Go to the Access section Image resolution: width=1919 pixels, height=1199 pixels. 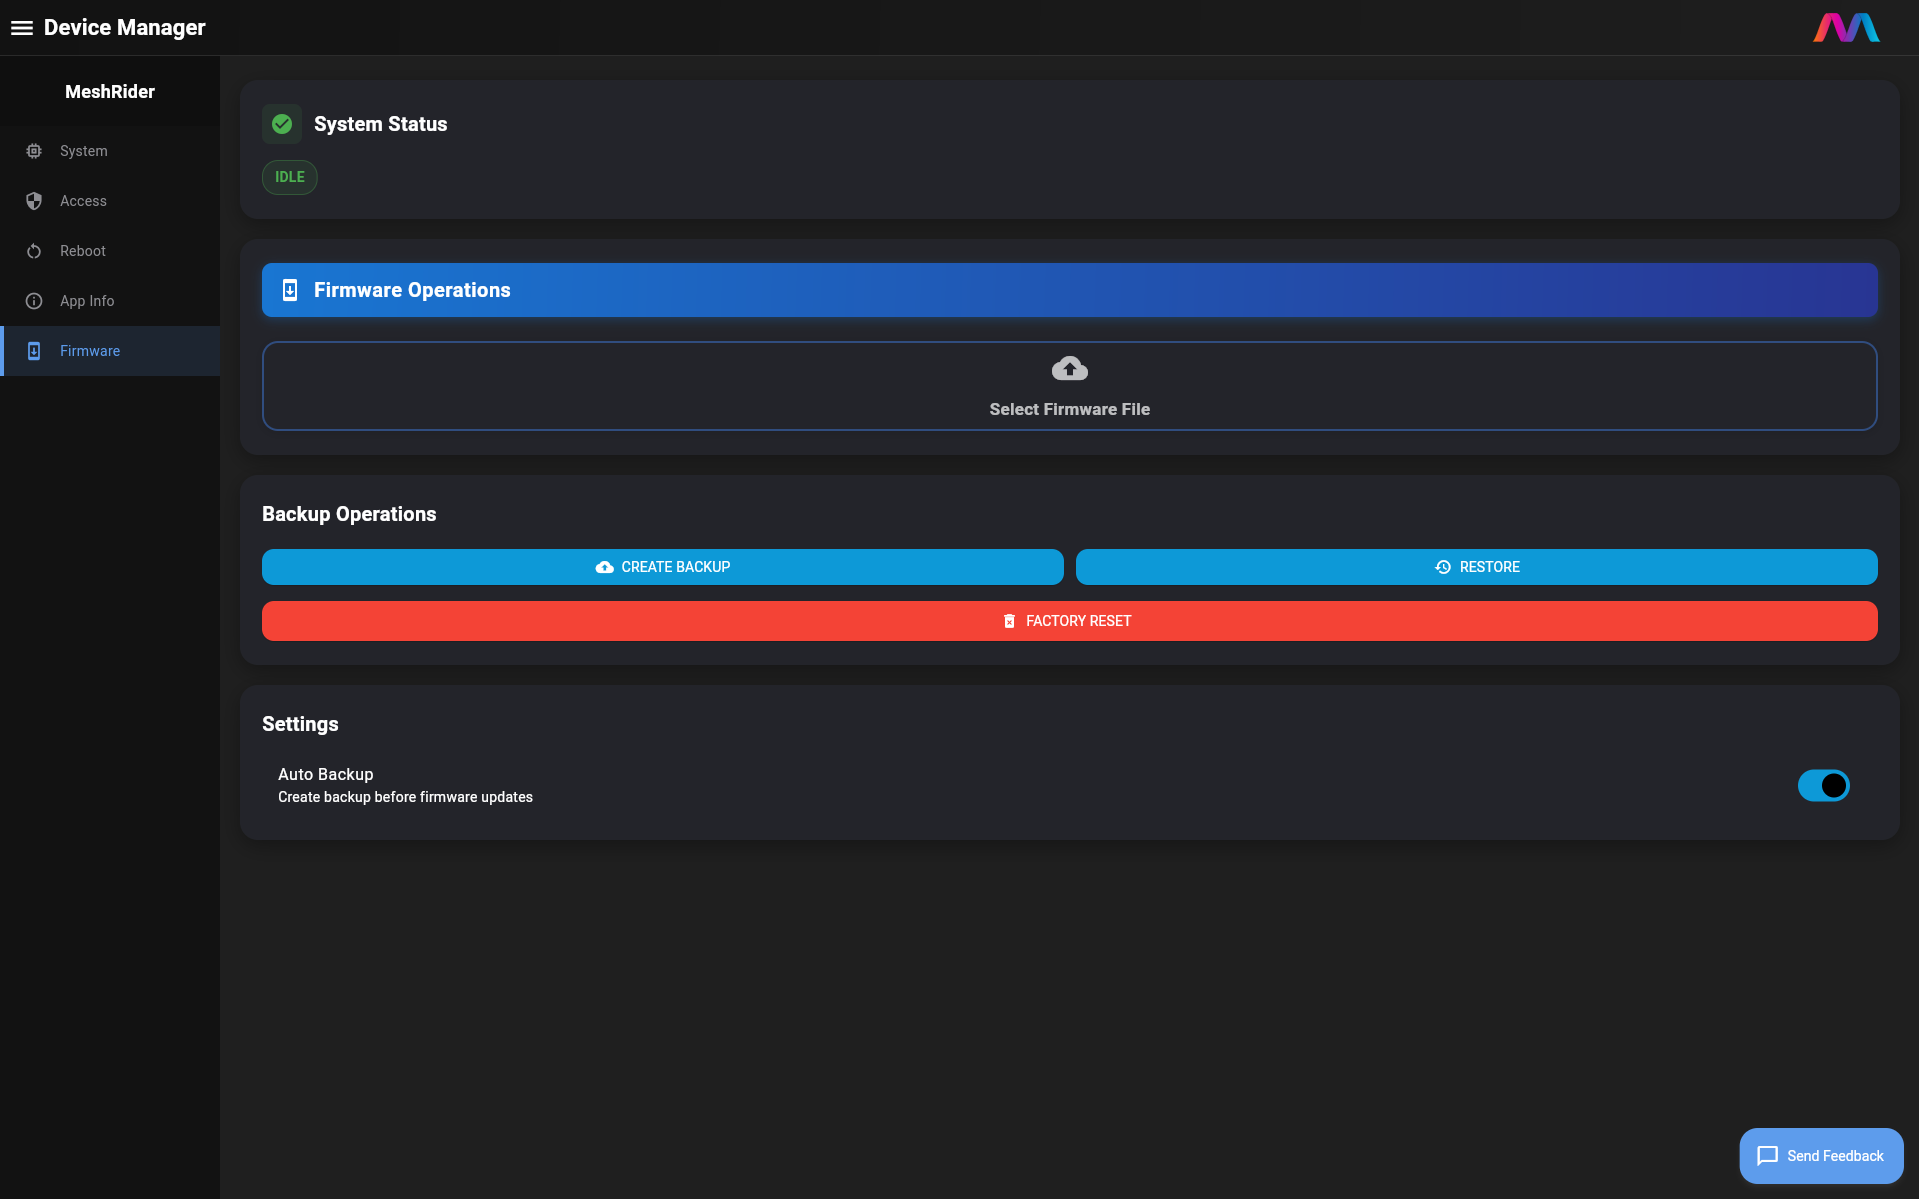click(x=110, y=201)
